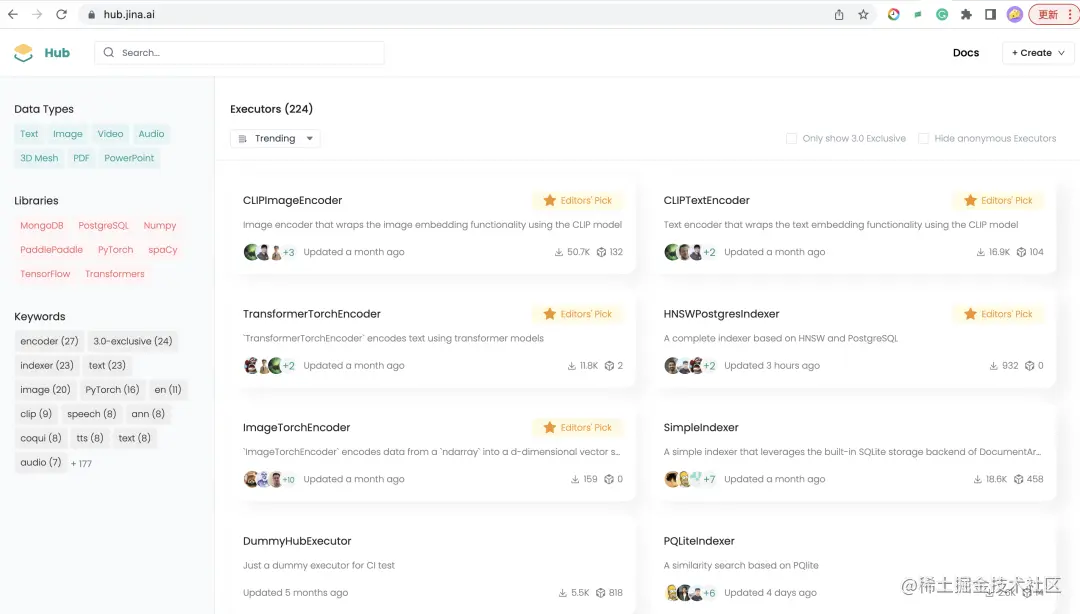This screenshot has width=1080, height=614.
Task: Filter by MongoDB library
Action: click(x=41, y=226)
